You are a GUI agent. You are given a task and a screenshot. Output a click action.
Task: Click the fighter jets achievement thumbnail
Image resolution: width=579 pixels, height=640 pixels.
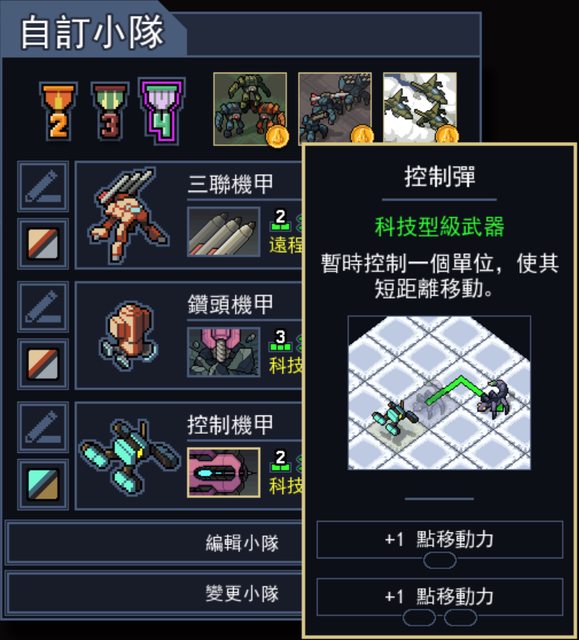420,108
